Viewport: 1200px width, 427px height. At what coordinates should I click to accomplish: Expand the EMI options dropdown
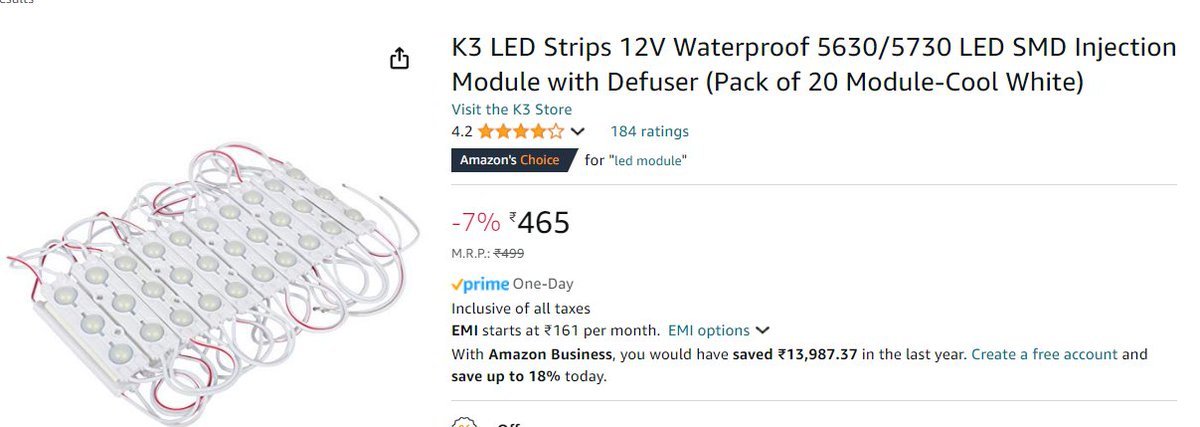tap(718, 330)
